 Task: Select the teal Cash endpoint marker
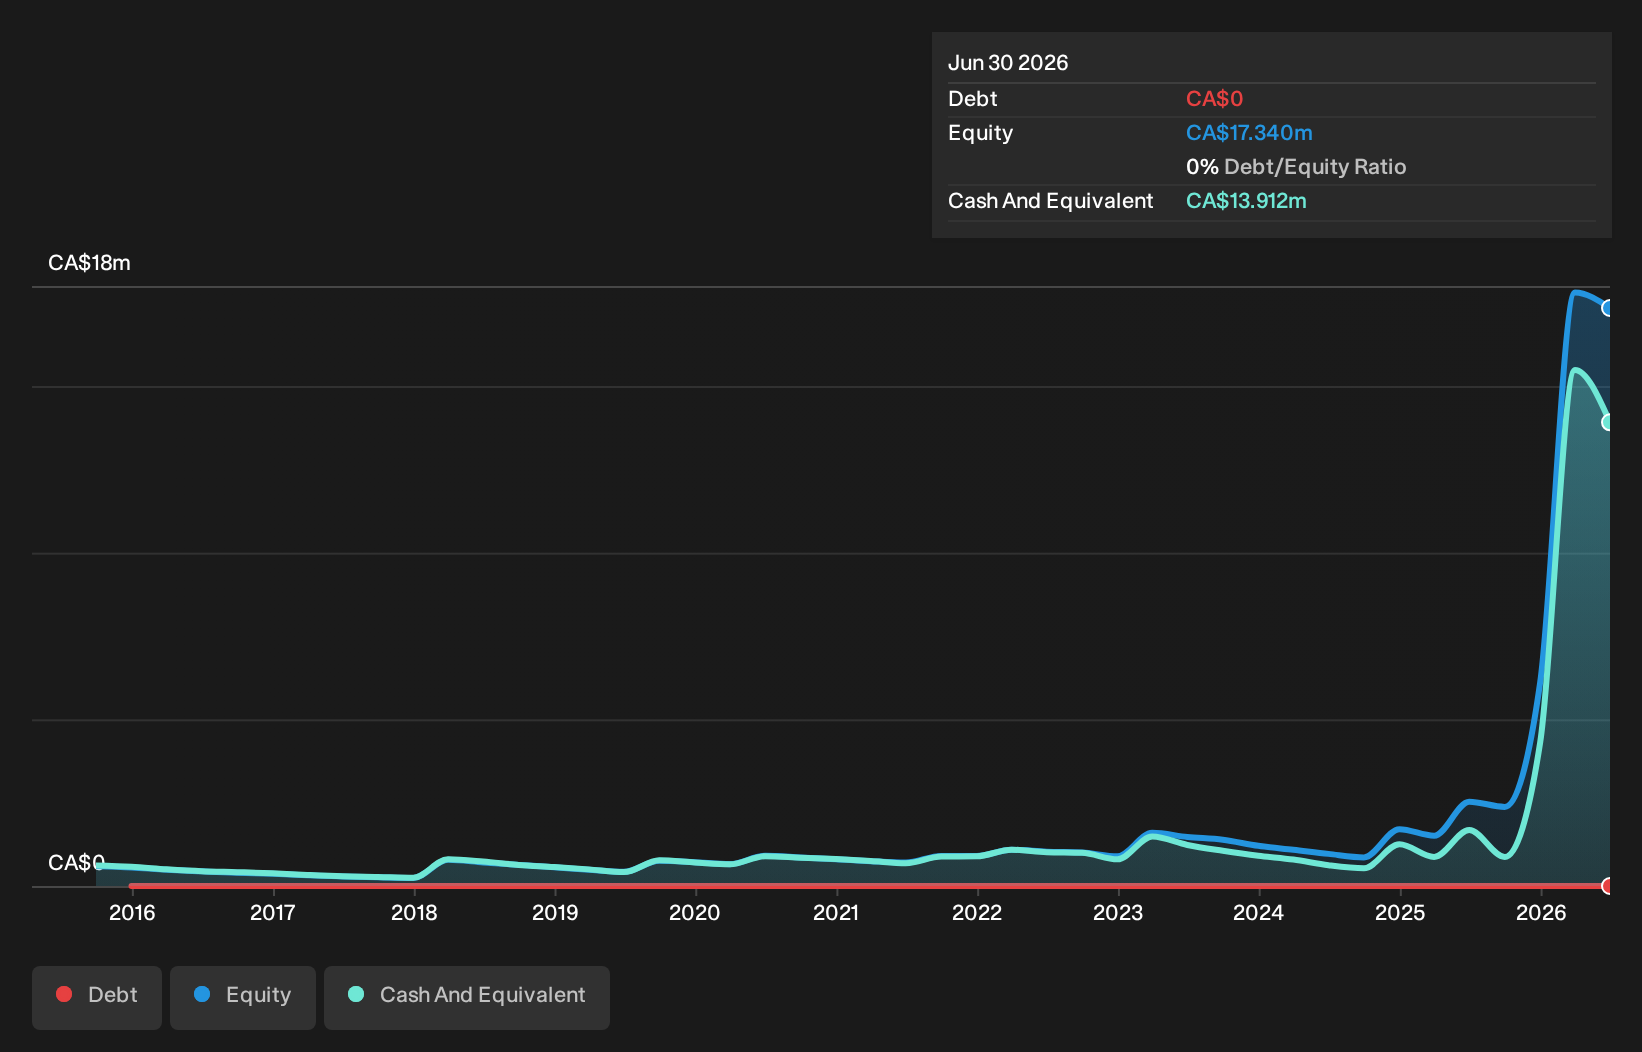pos(1608,422)
